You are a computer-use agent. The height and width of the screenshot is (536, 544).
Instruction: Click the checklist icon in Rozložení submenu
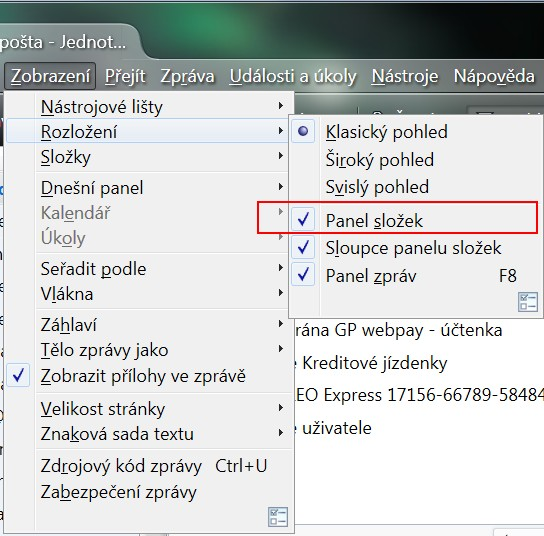[x=528, y=301]
